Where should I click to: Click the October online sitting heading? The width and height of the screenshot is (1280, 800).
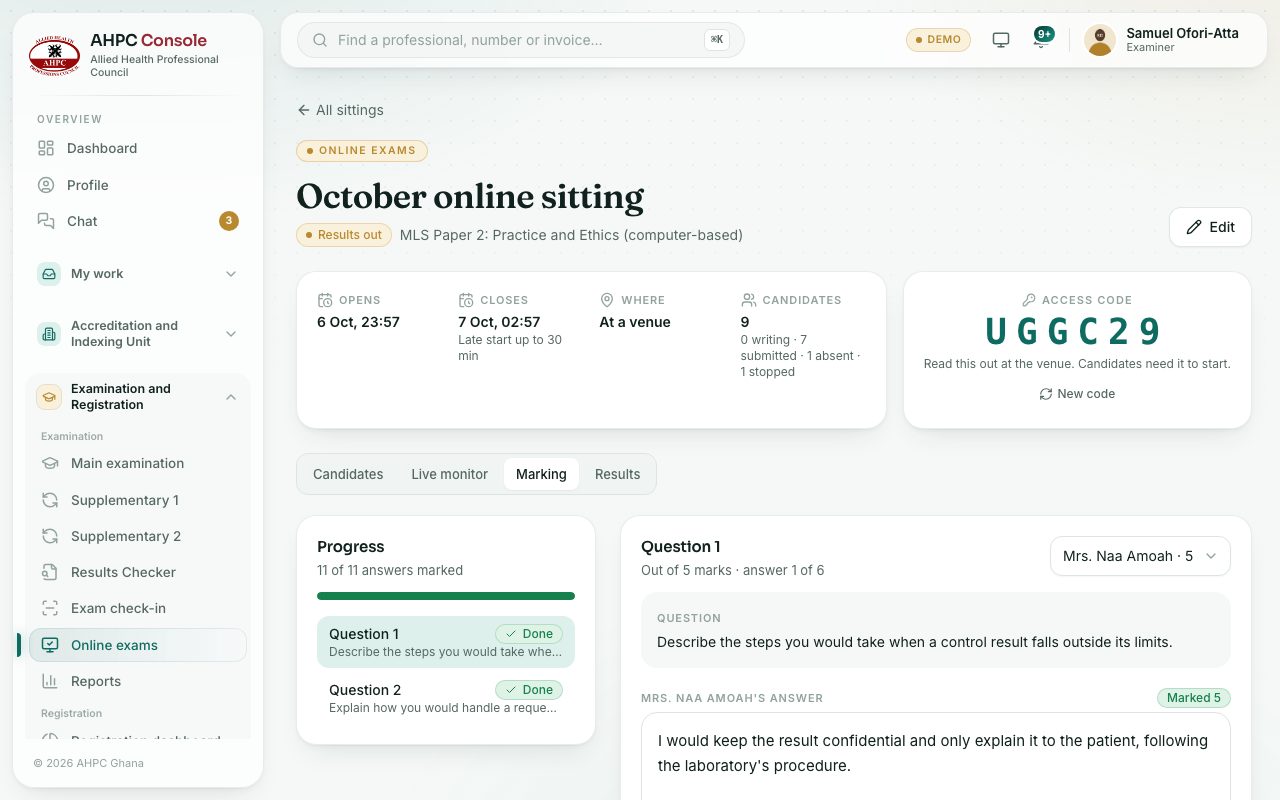[x=470, y=196]
